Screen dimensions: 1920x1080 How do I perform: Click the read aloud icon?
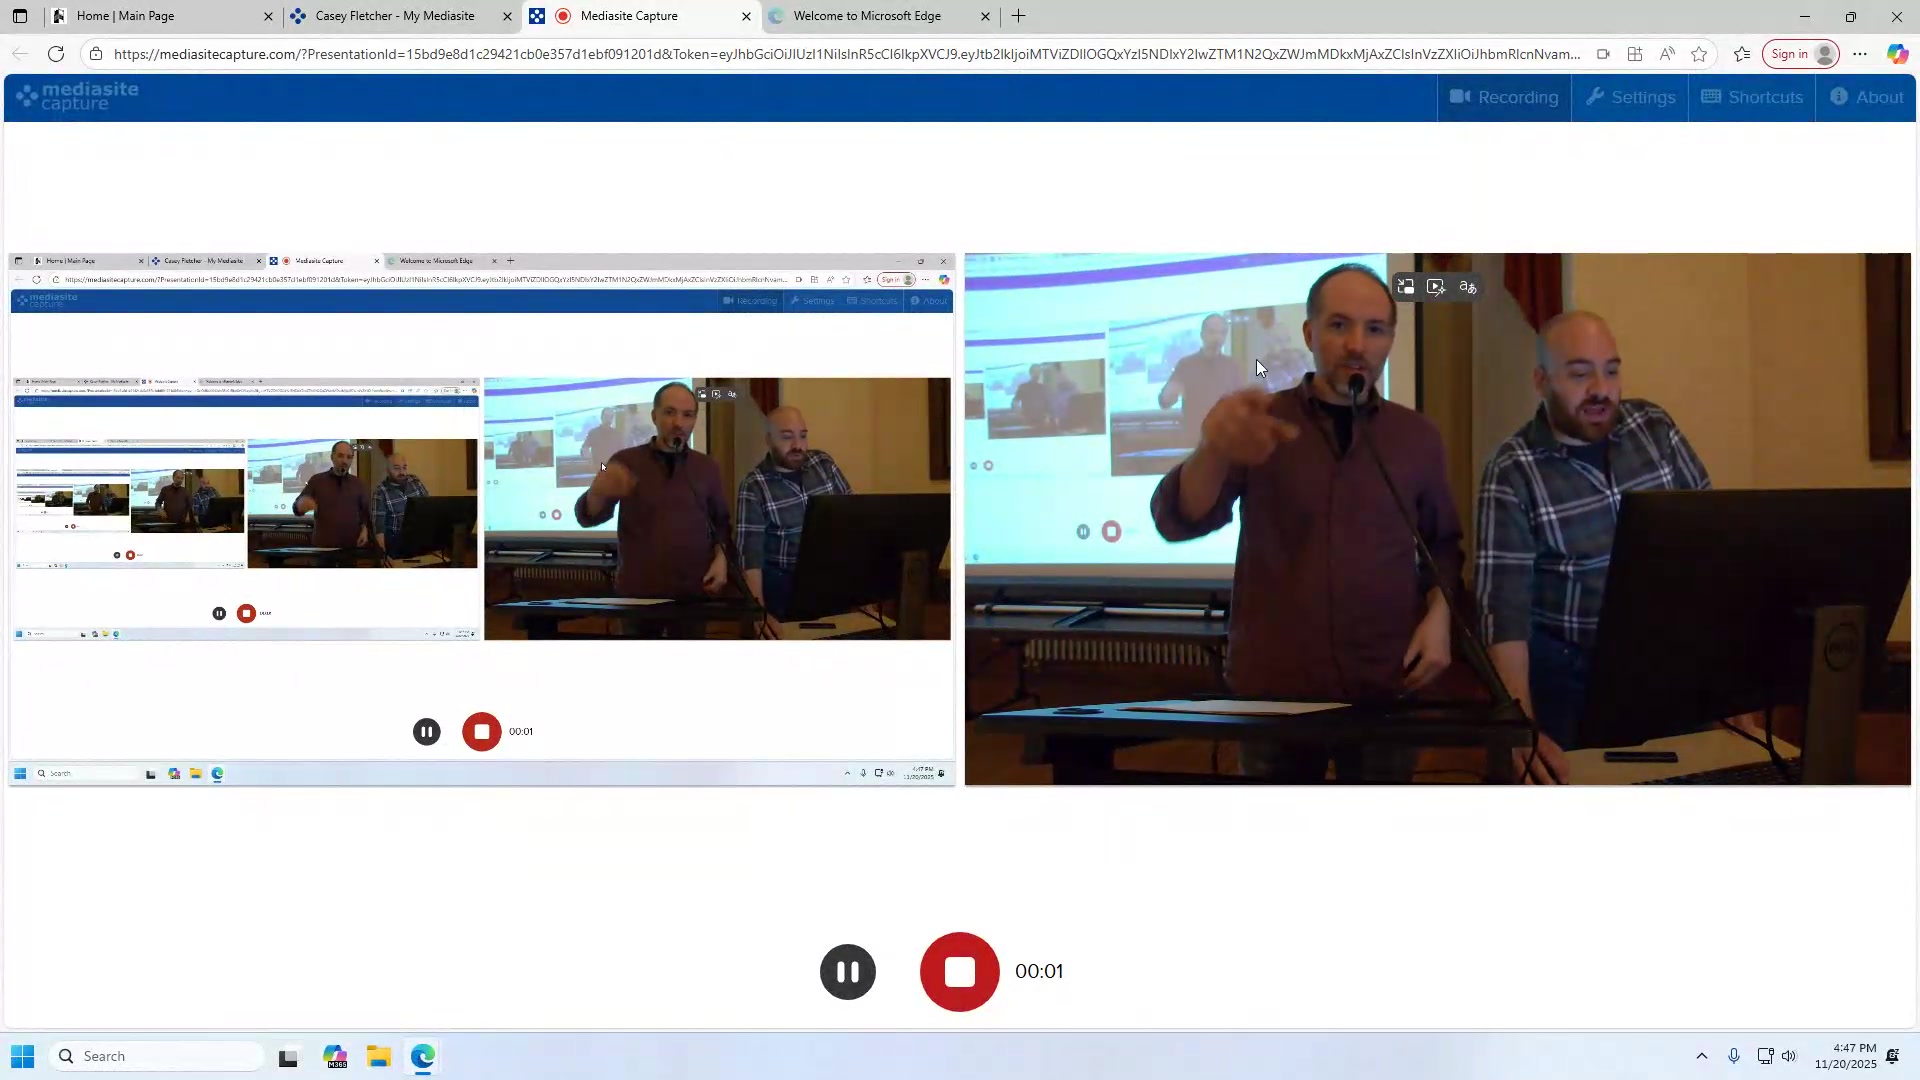(1666, 54)
